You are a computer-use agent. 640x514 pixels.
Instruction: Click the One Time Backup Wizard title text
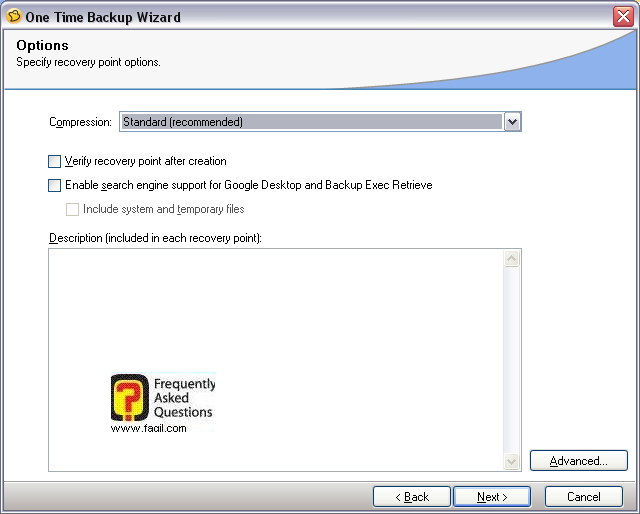[104, 17]
